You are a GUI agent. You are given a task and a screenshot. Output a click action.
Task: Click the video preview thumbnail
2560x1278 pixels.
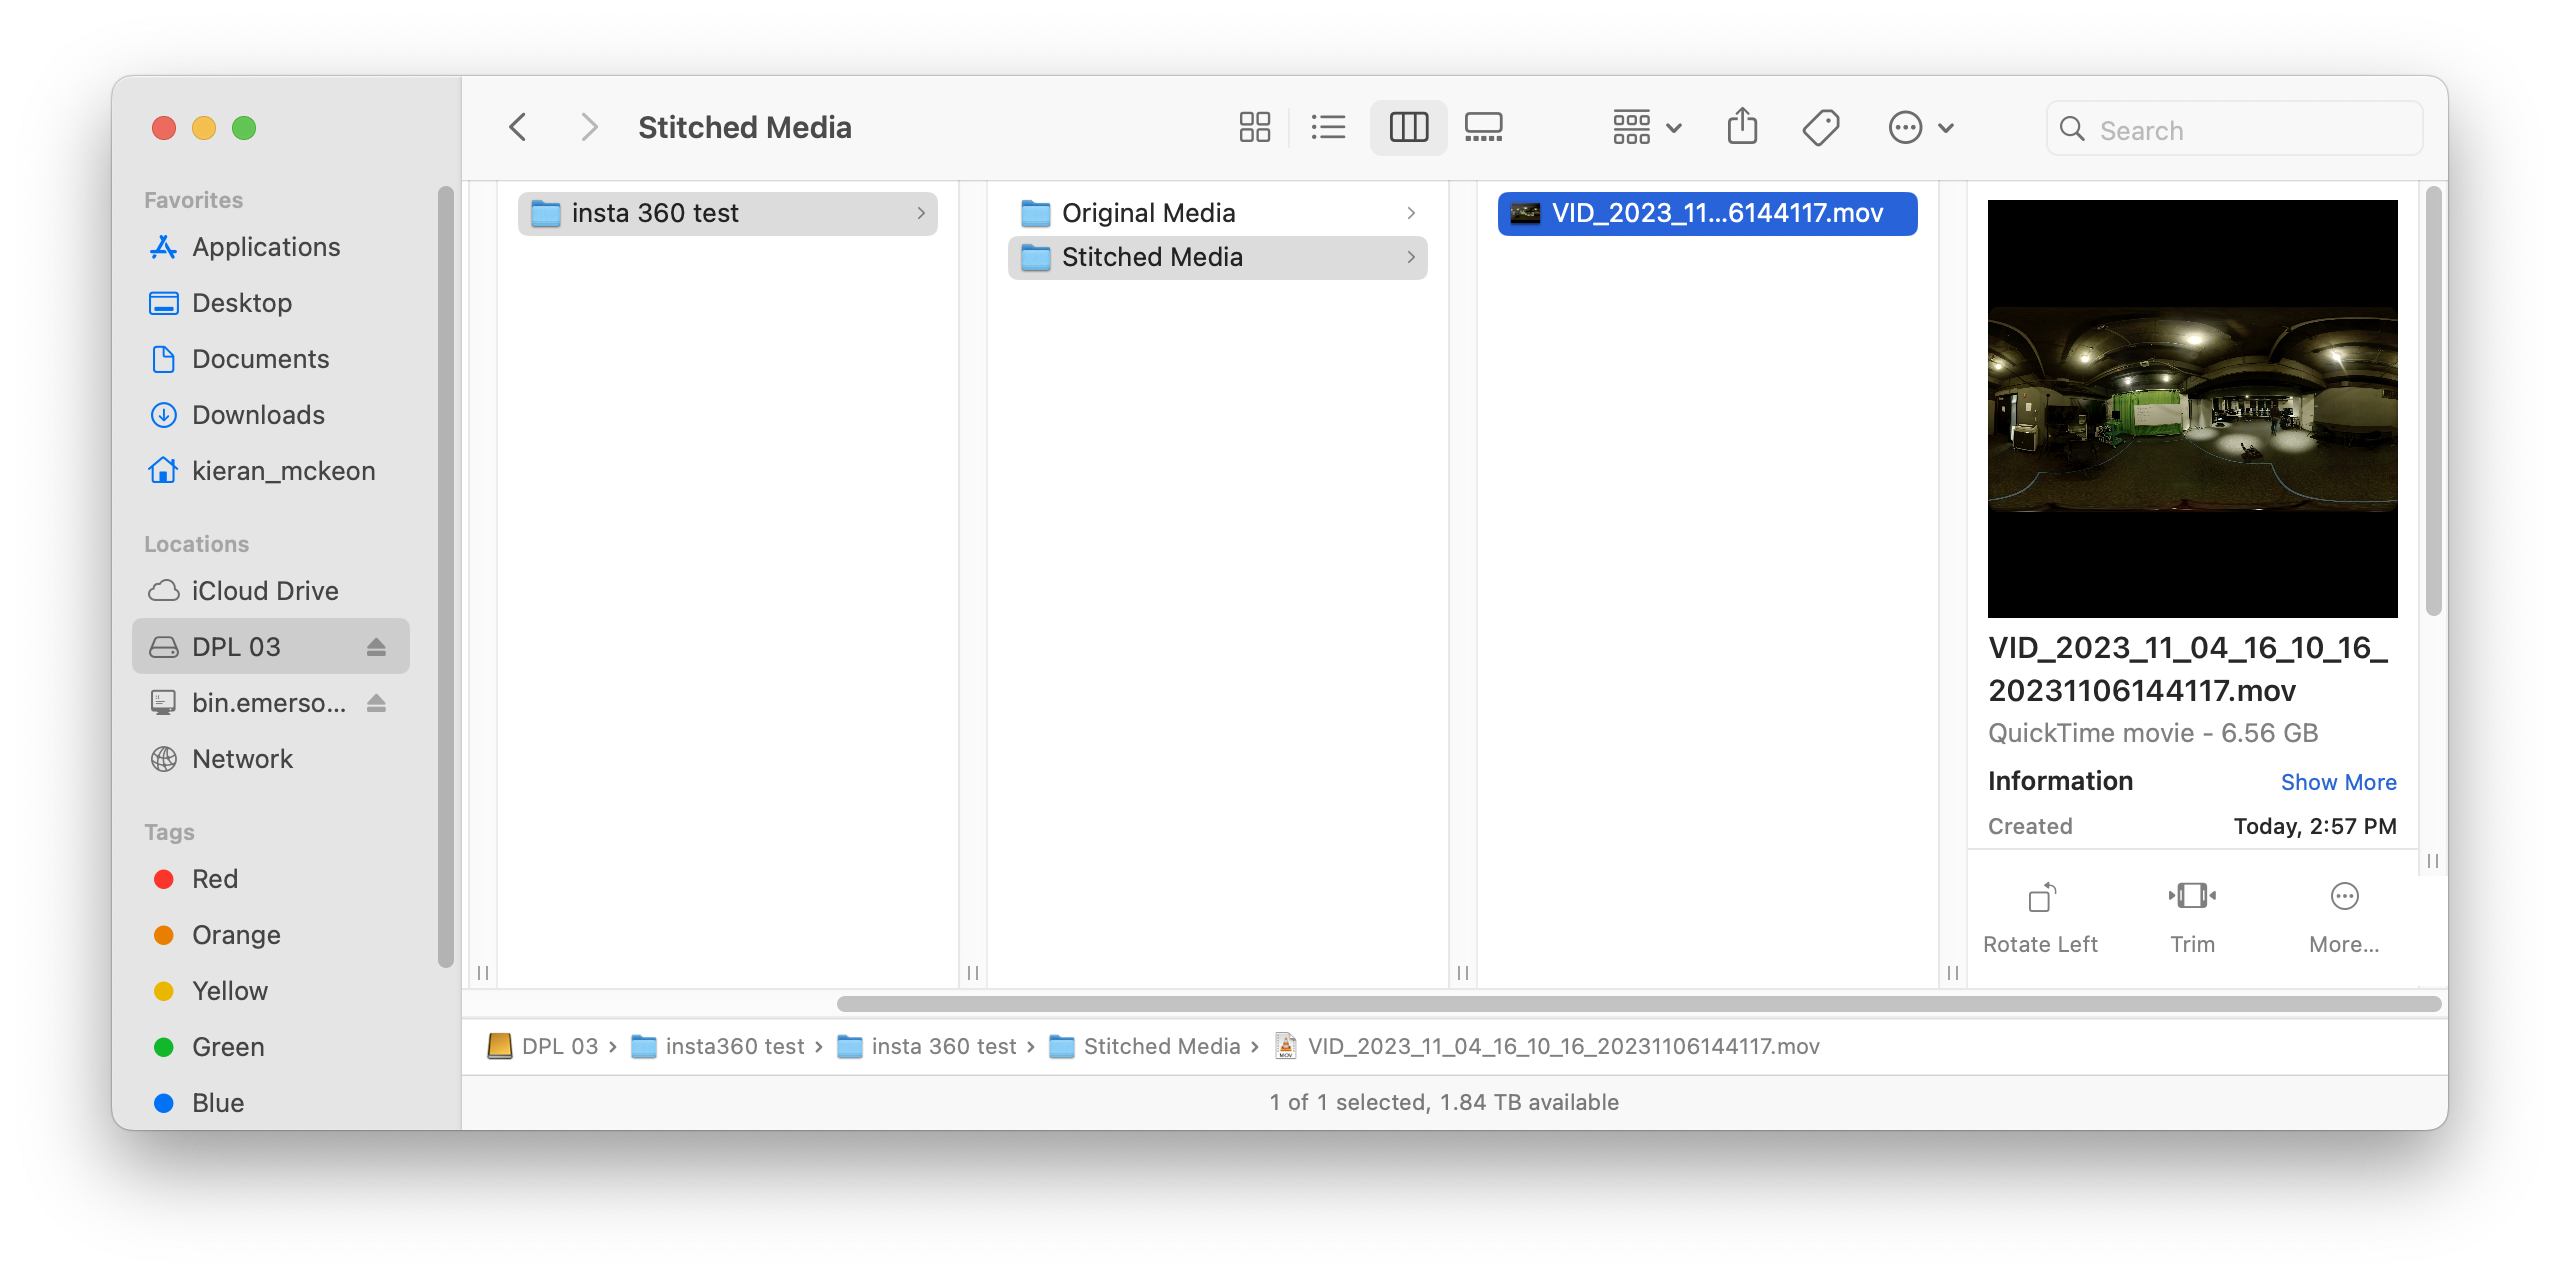pyautogui.click(x=2192, y=409)
